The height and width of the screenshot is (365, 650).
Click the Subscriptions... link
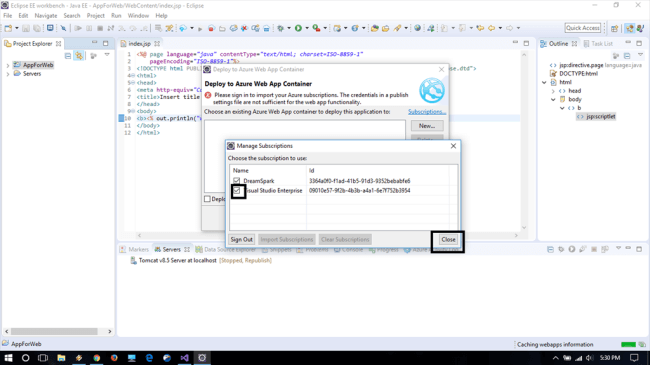click(427, 112)
